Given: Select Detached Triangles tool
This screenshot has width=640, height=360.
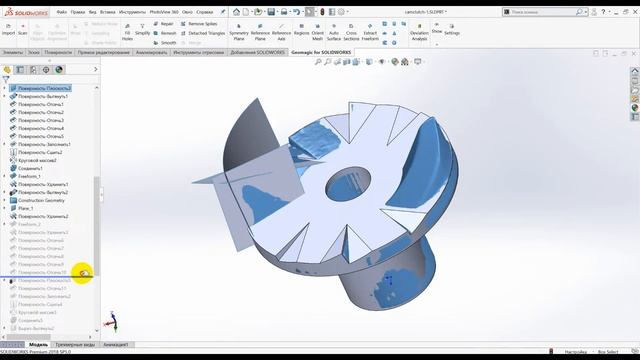Looking at the screenshot, I should tap(202, 33).
